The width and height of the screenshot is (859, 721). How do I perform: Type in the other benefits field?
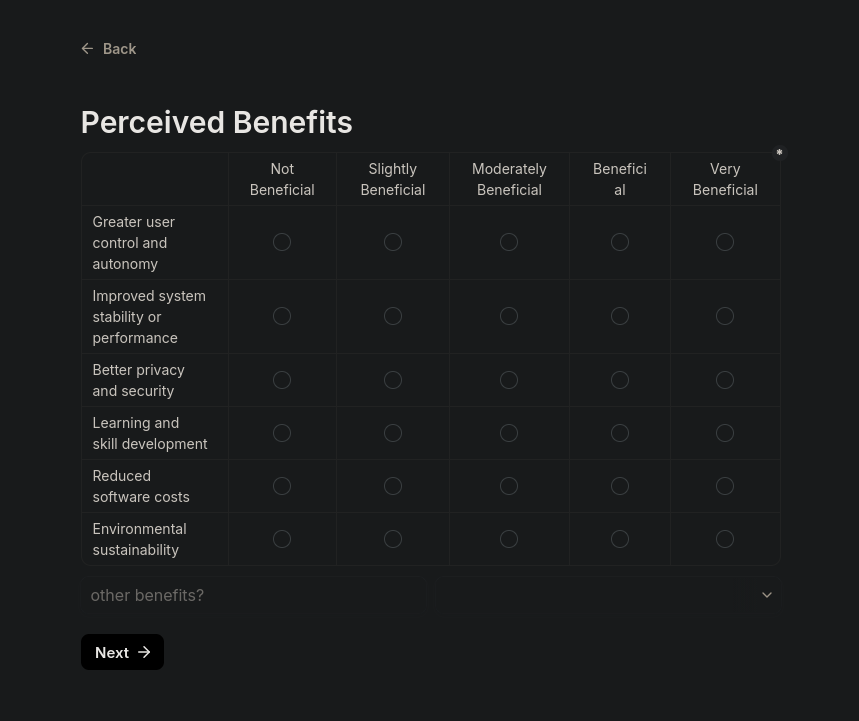tap(255, 595)
